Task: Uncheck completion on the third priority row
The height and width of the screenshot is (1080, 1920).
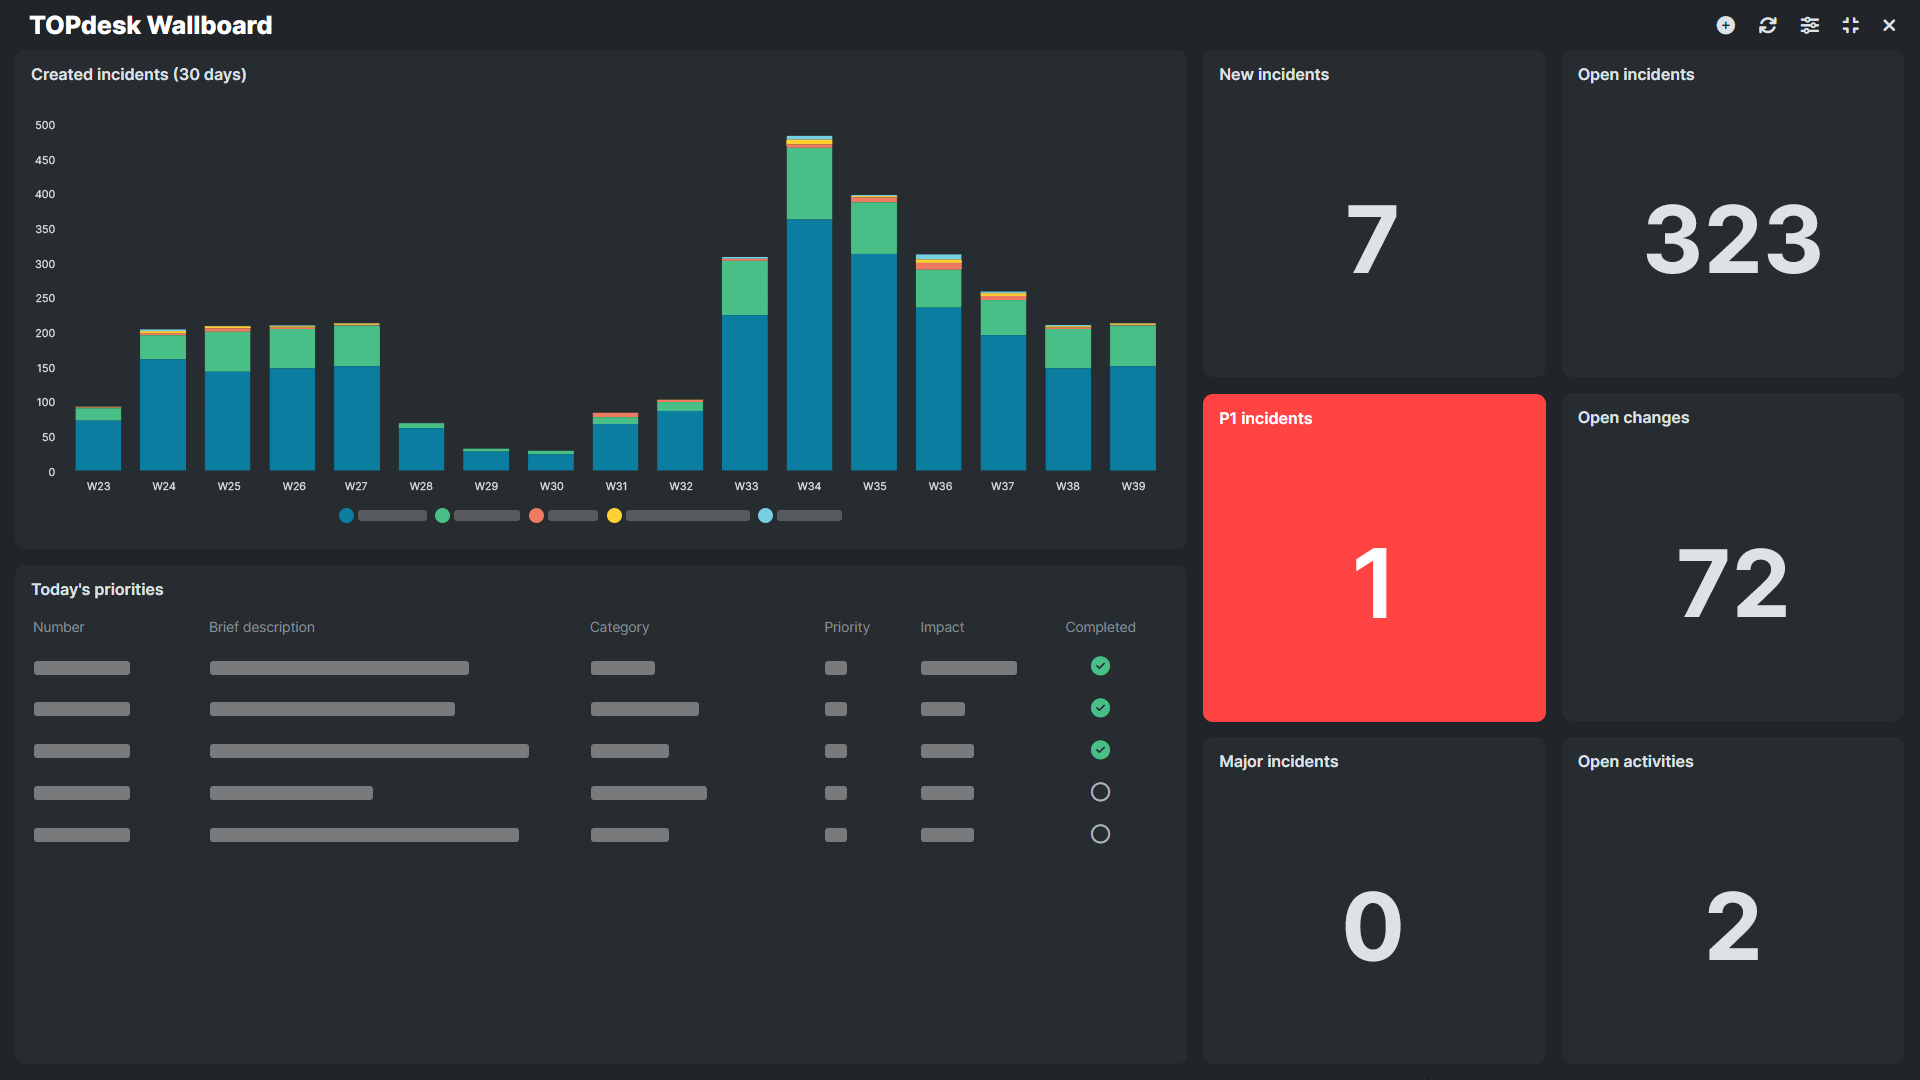Action: click(x=1100, y=749)
